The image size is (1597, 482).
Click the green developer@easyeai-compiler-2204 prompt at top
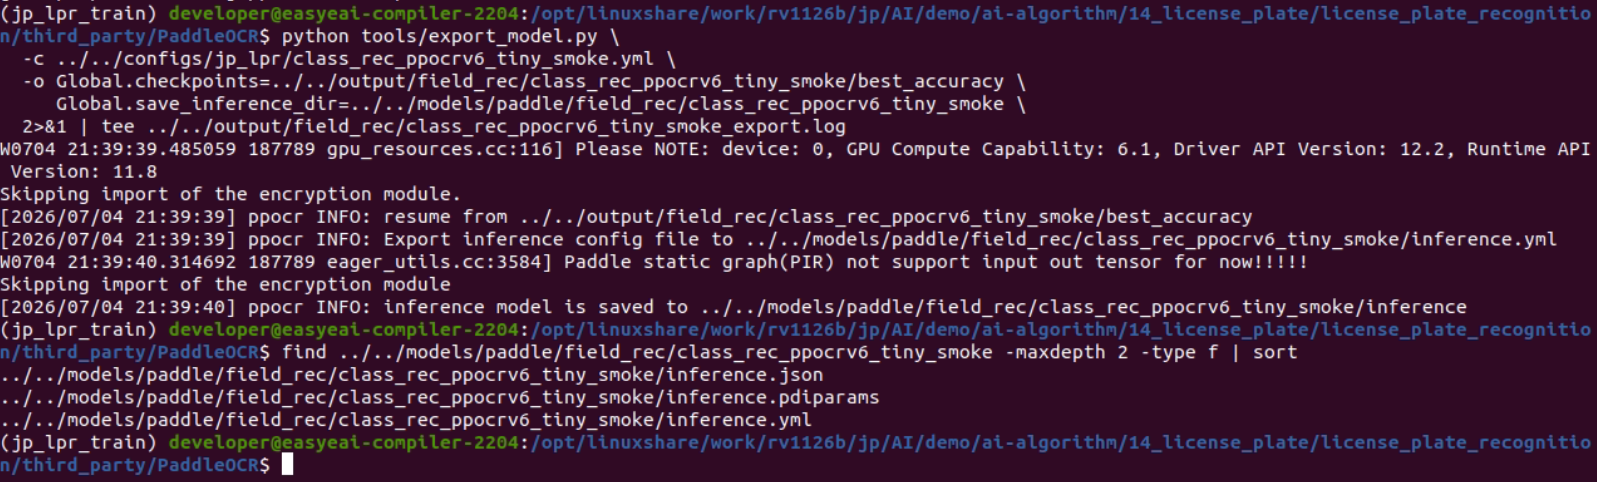coord(344,13)
